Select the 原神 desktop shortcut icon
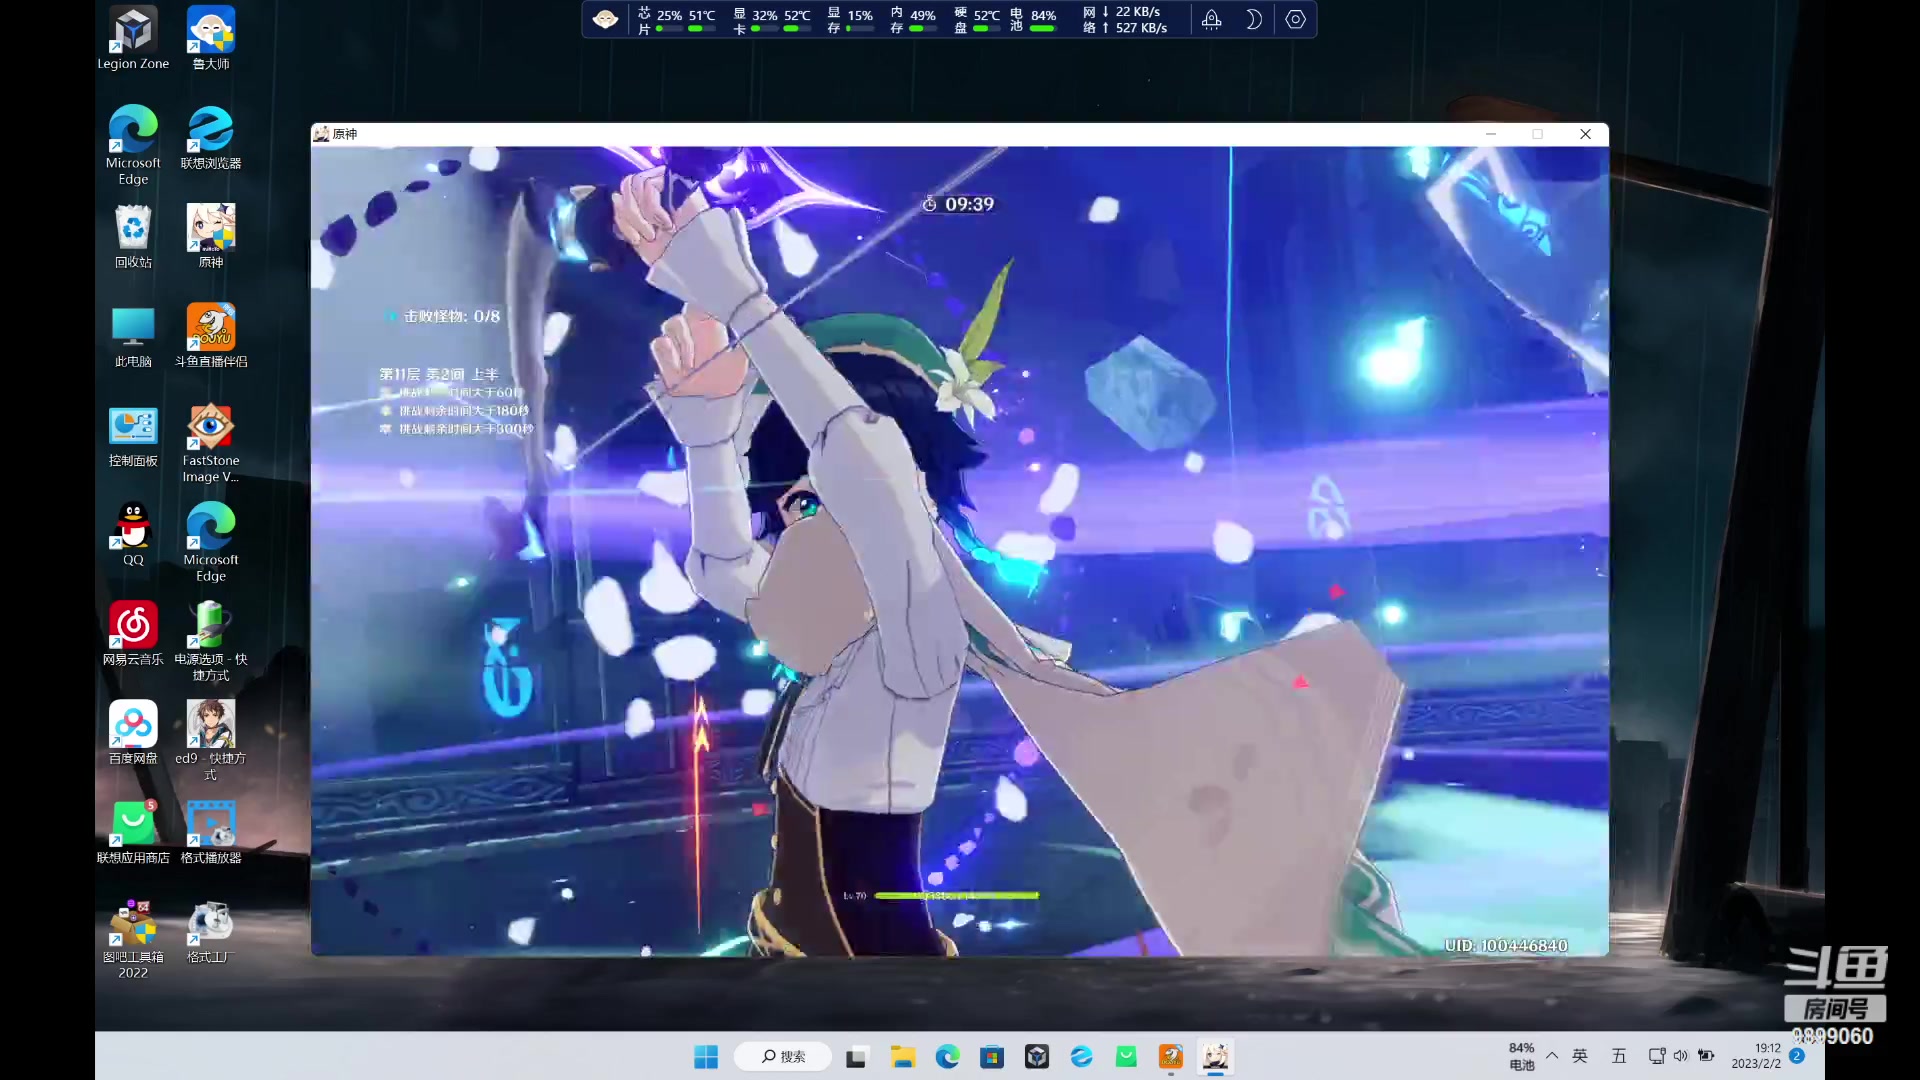 pos(211,236)
